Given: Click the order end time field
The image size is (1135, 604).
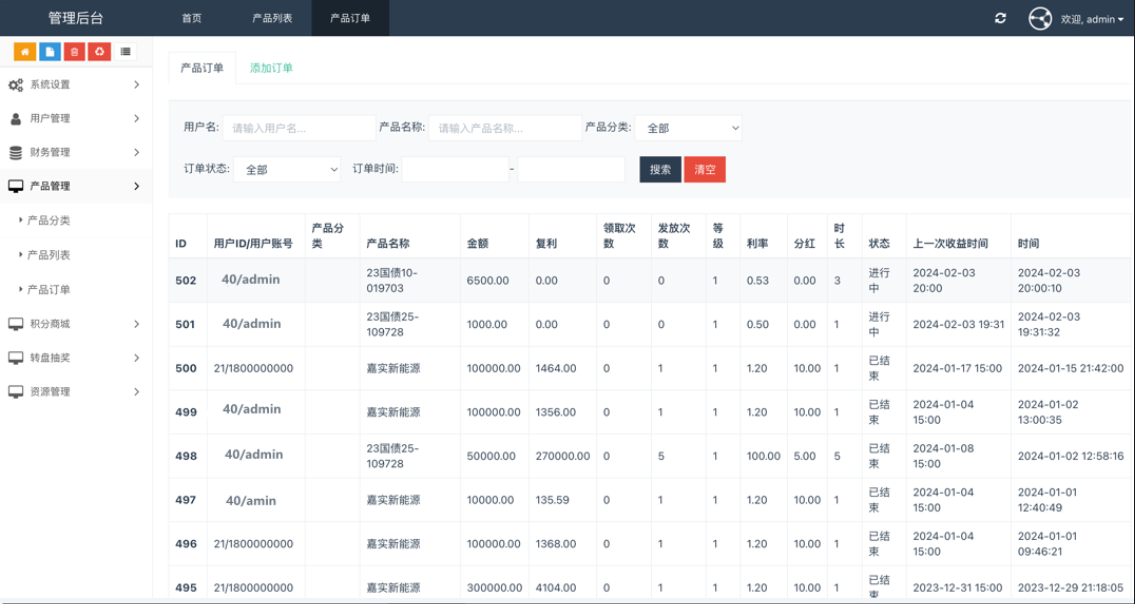Looking at the screenshot, I should [571, 169].
